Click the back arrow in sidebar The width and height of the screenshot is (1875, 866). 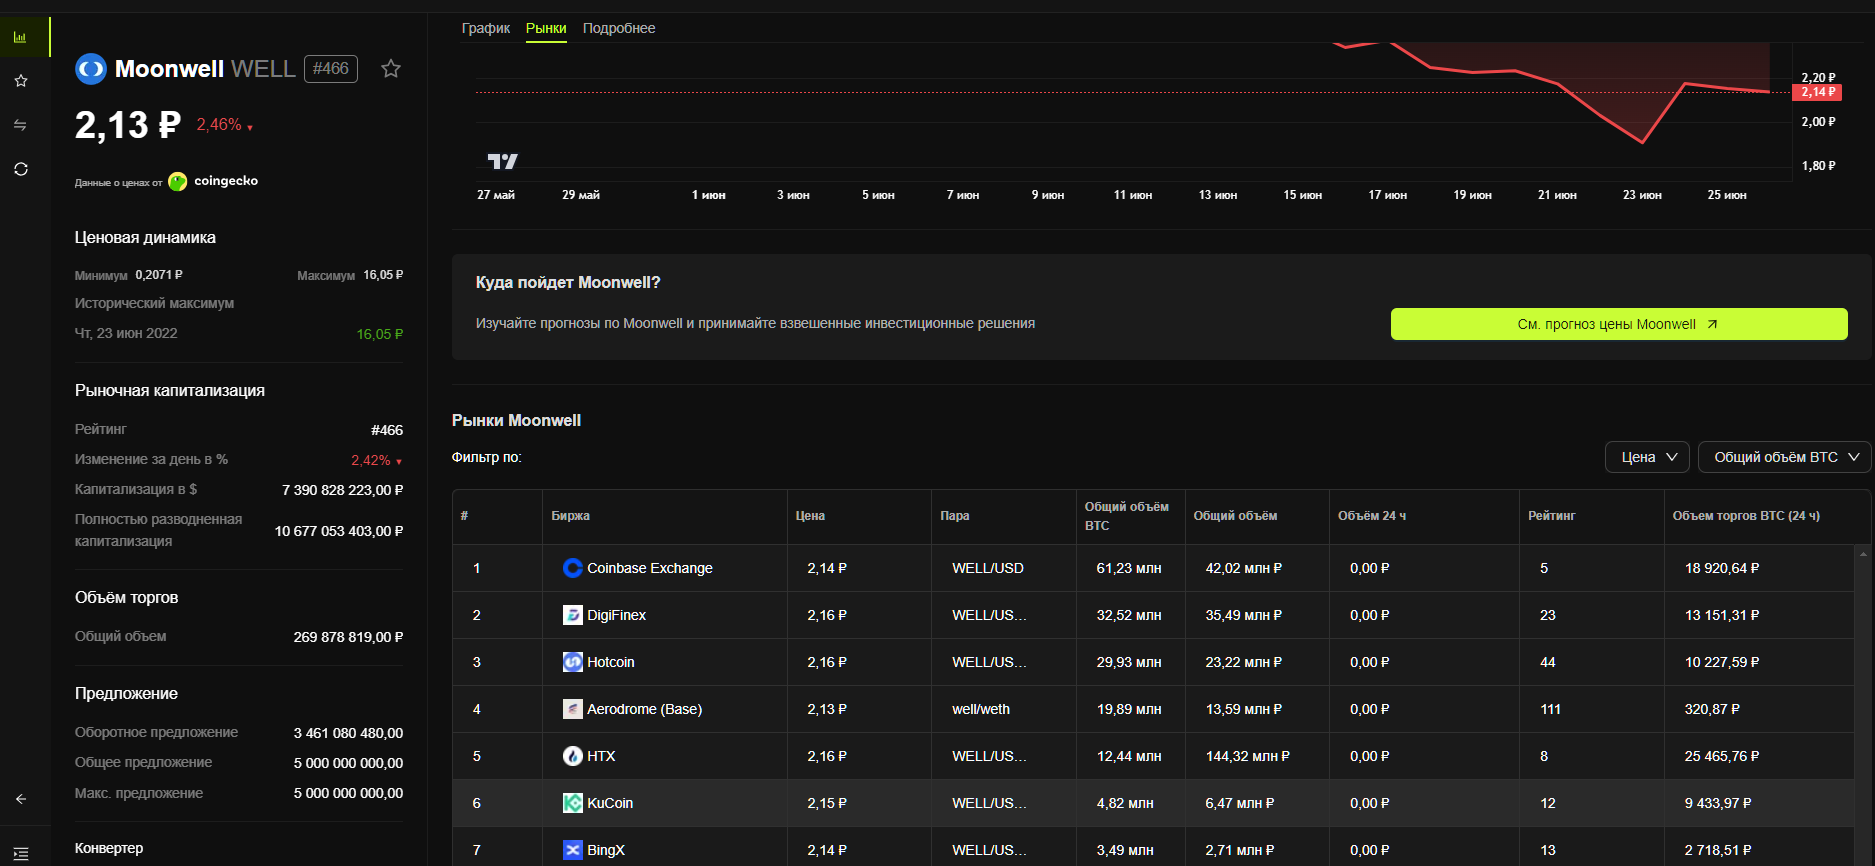20,799
